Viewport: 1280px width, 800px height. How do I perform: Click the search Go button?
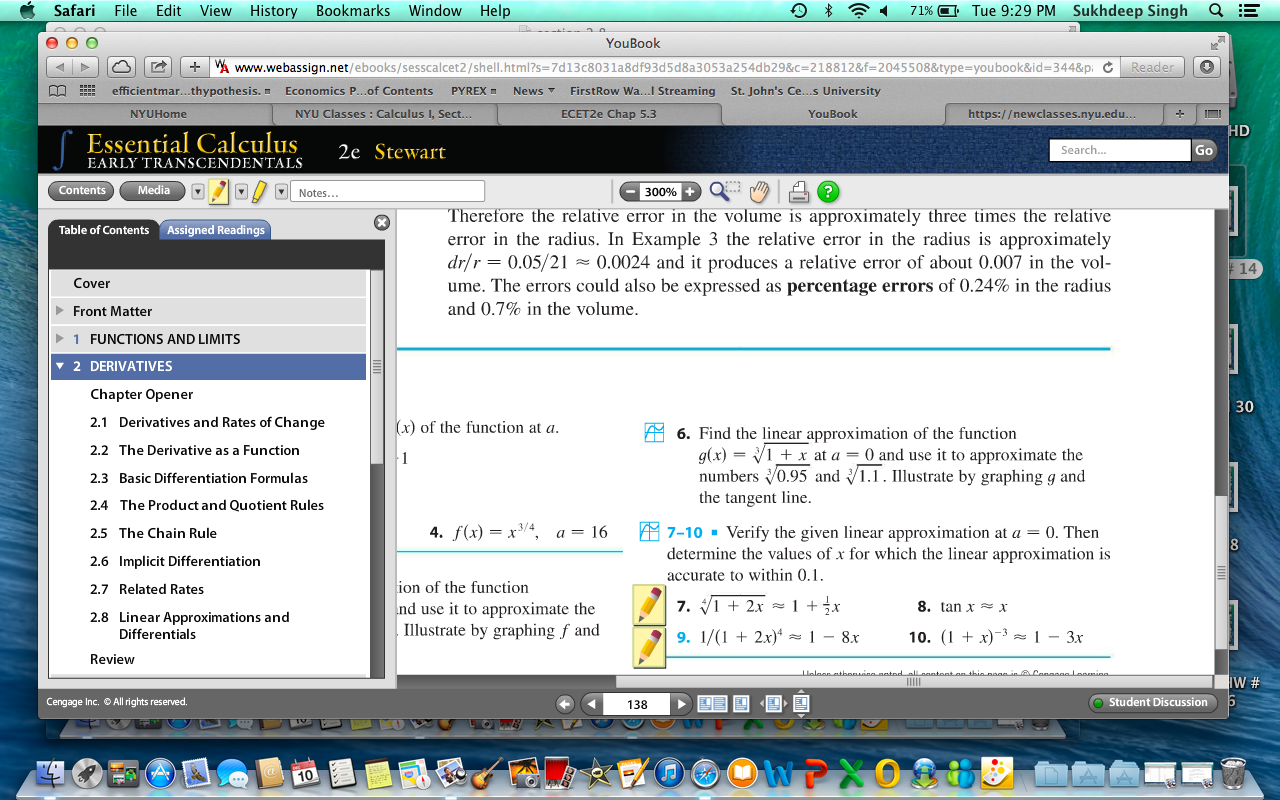pos(1204,150)
